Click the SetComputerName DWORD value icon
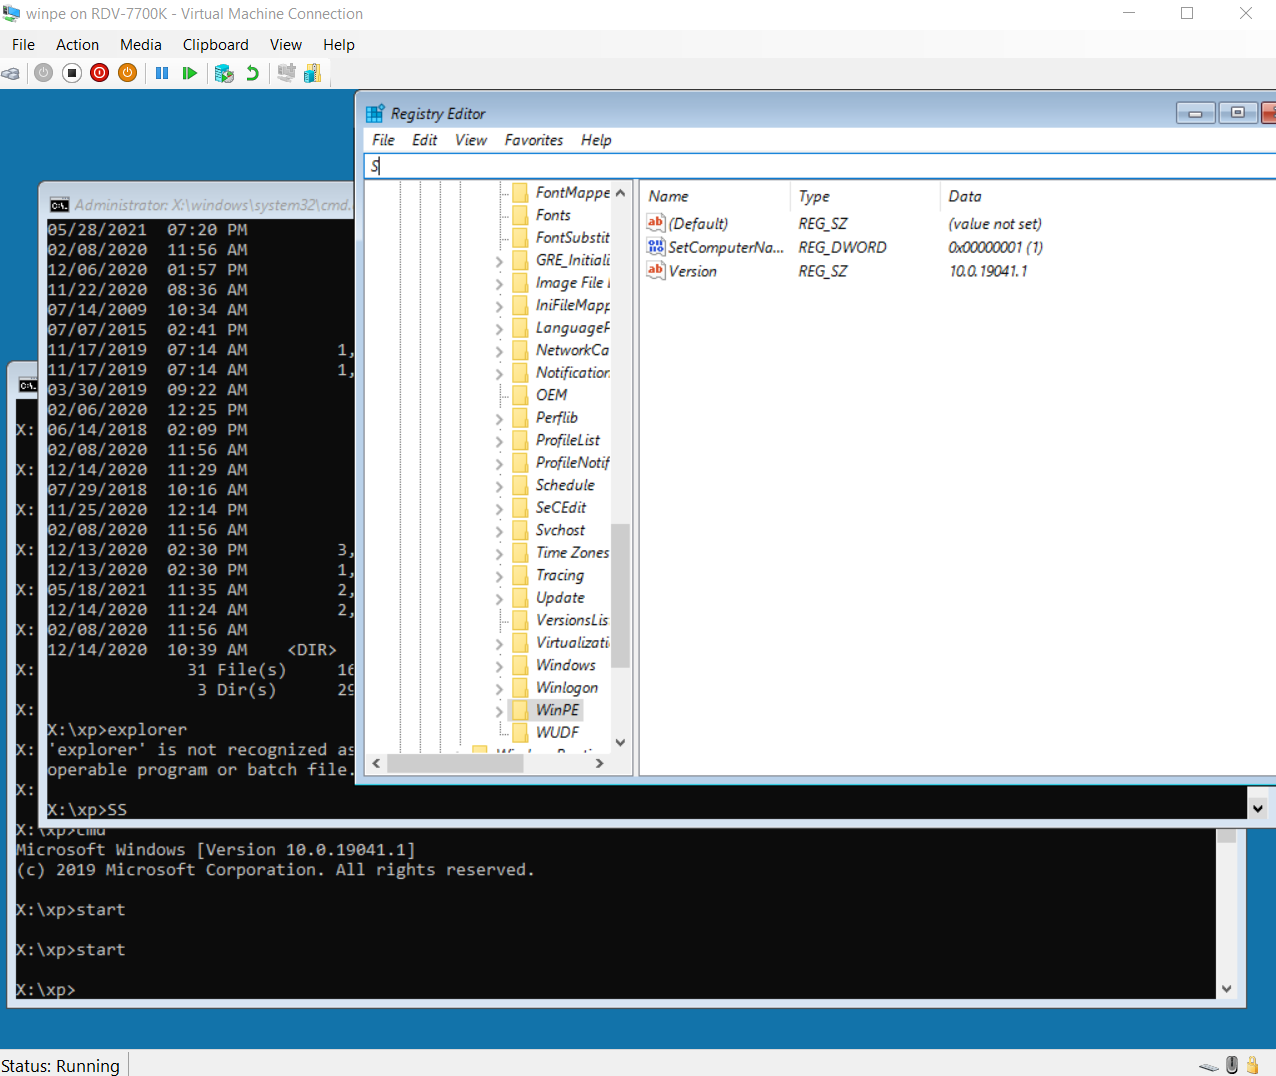This screenshot has width=1276, height=1076. coord(656,247)
